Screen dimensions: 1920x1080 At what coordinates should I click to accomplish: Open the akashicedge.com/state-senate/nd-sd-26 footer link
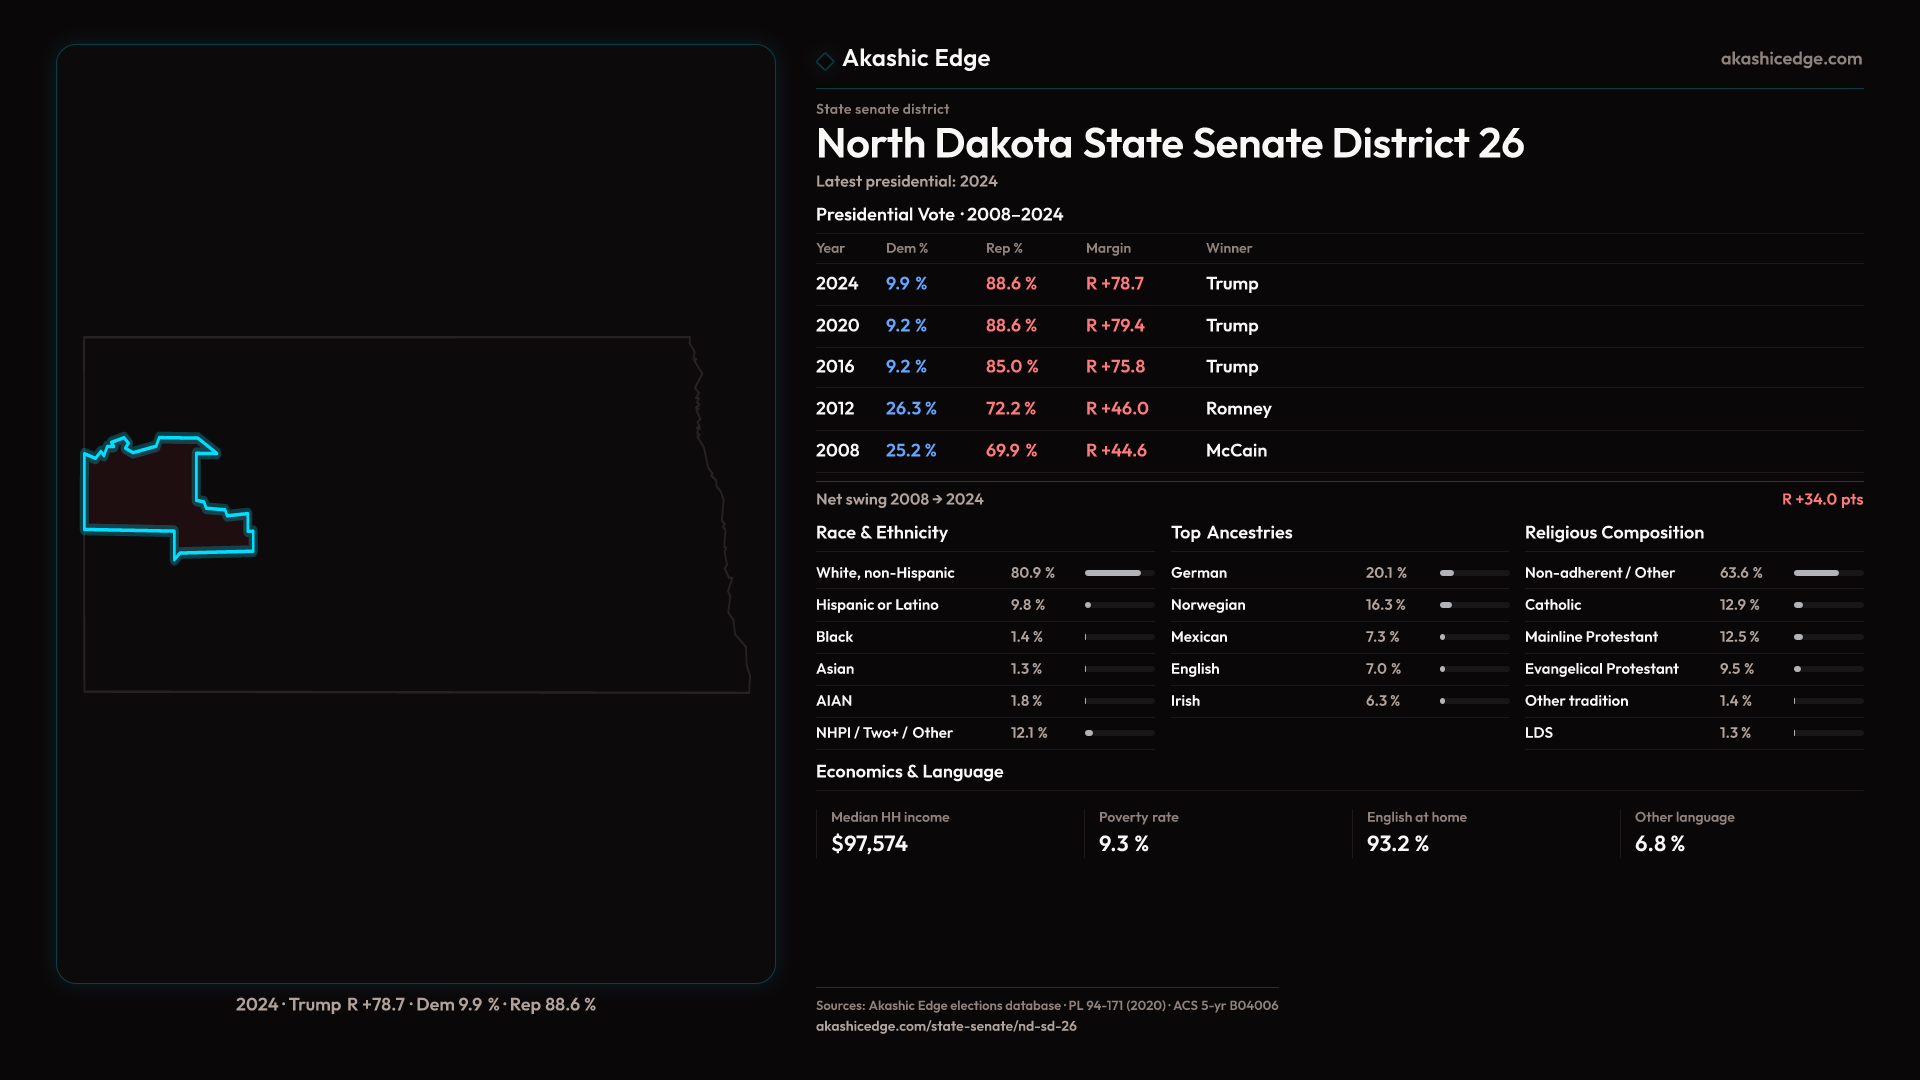click(945, 1026)
